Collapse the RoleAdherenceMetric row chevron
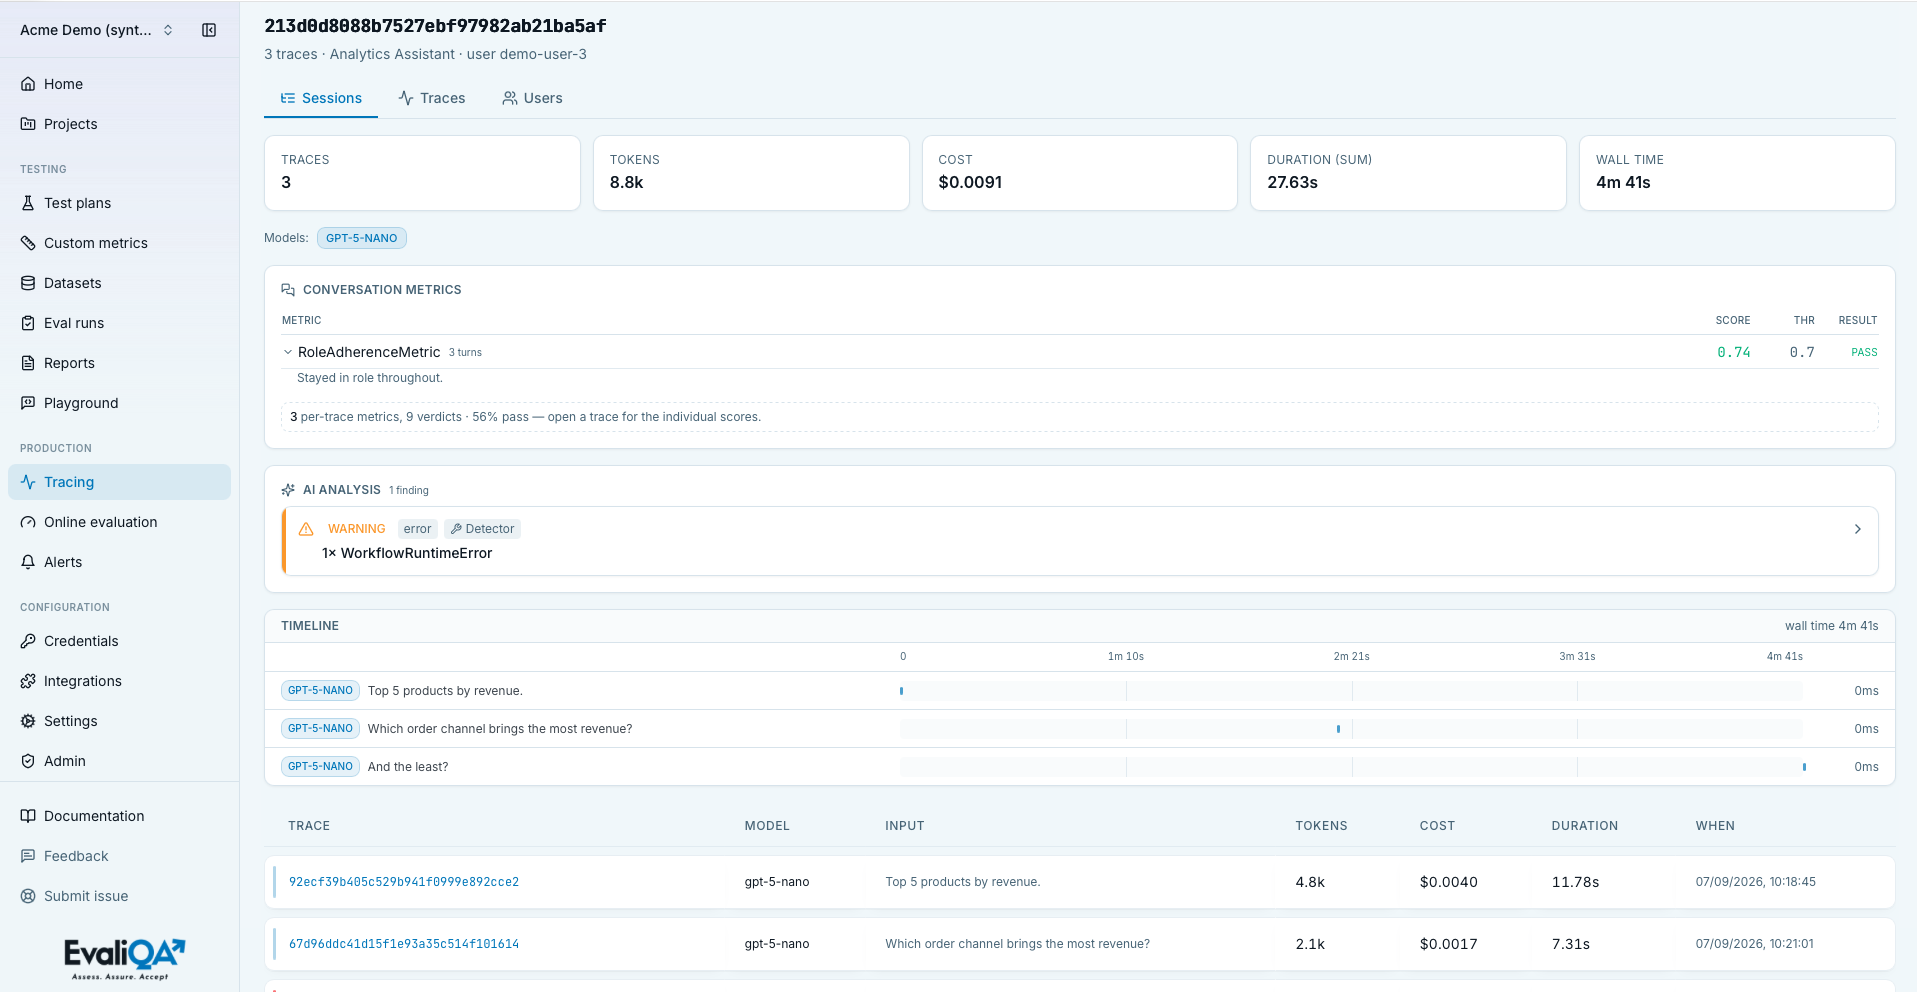The width and height of the screenshot is (1917, 992). [x=288, y=352]
